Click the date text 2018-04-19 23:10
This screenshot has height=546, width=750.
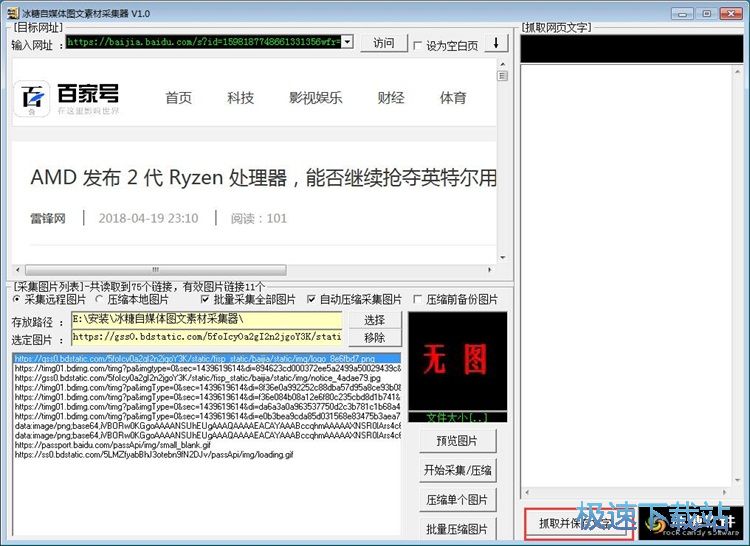pos(148,218)
